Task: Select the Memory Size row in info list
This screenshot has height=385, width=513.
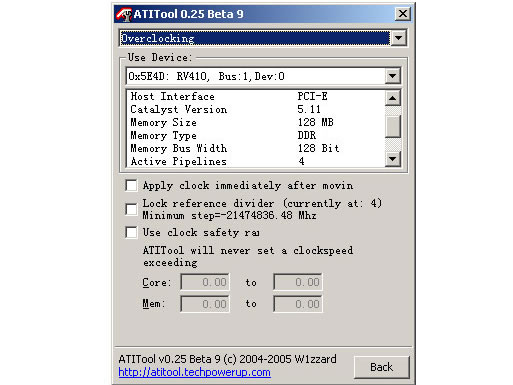Action: click(x=256, y=122)
